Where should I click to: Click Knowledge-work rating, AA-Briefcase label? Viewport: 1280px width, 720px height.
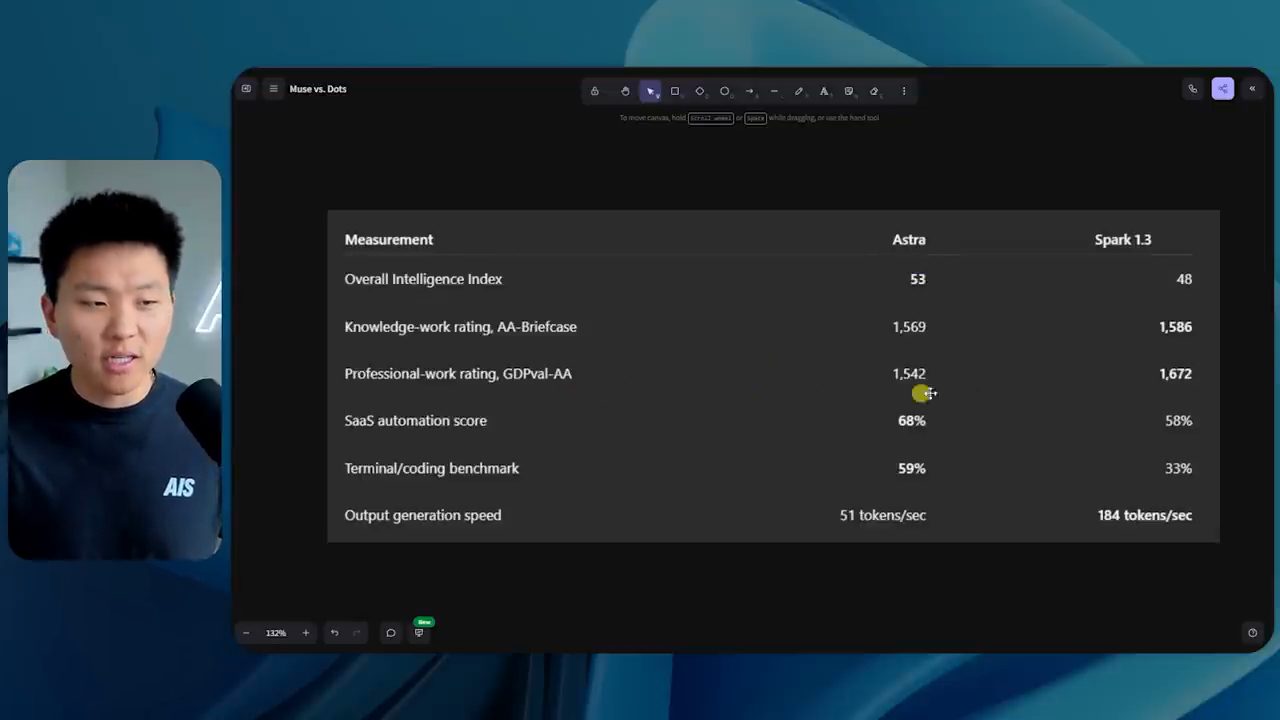460,327
